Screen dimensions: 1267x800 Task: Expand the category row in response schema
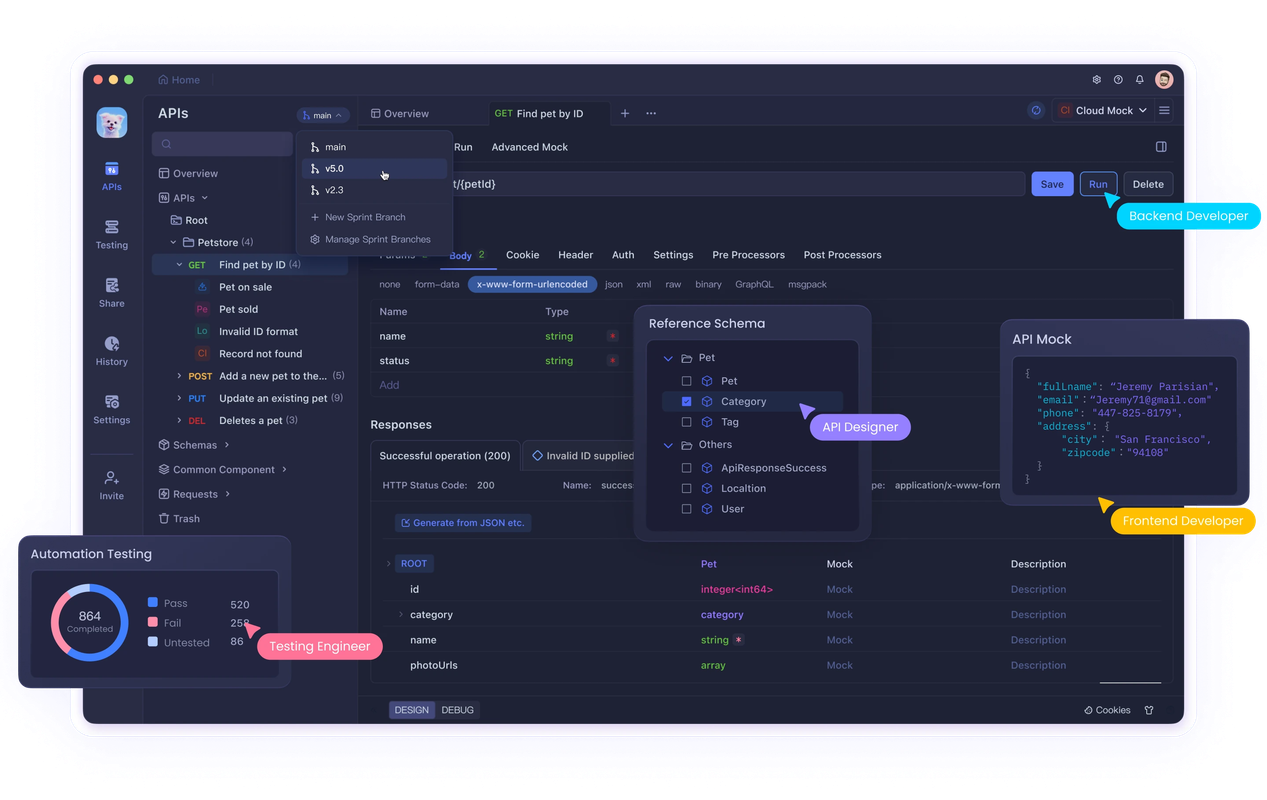(x=401, y=614)
